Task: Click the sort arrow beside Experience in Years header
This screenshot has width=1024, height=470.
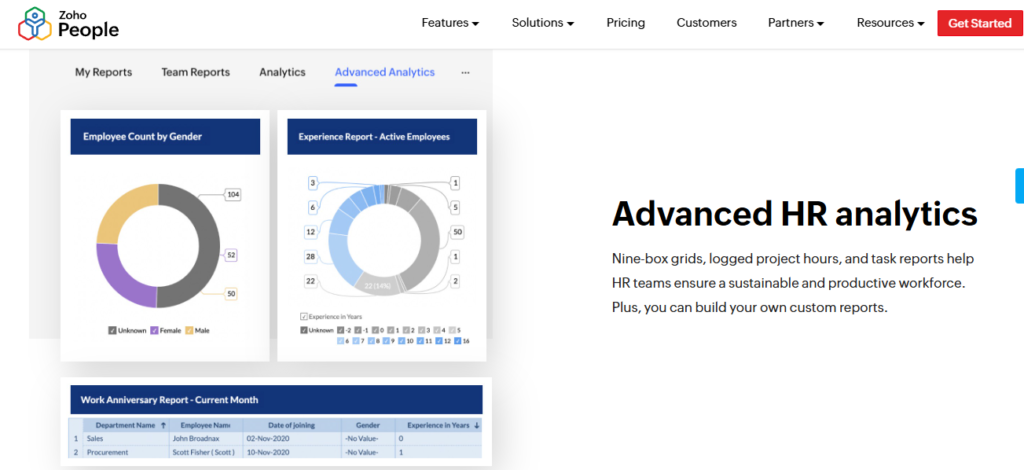Action: pyautogui.click(x=477, y=425)
